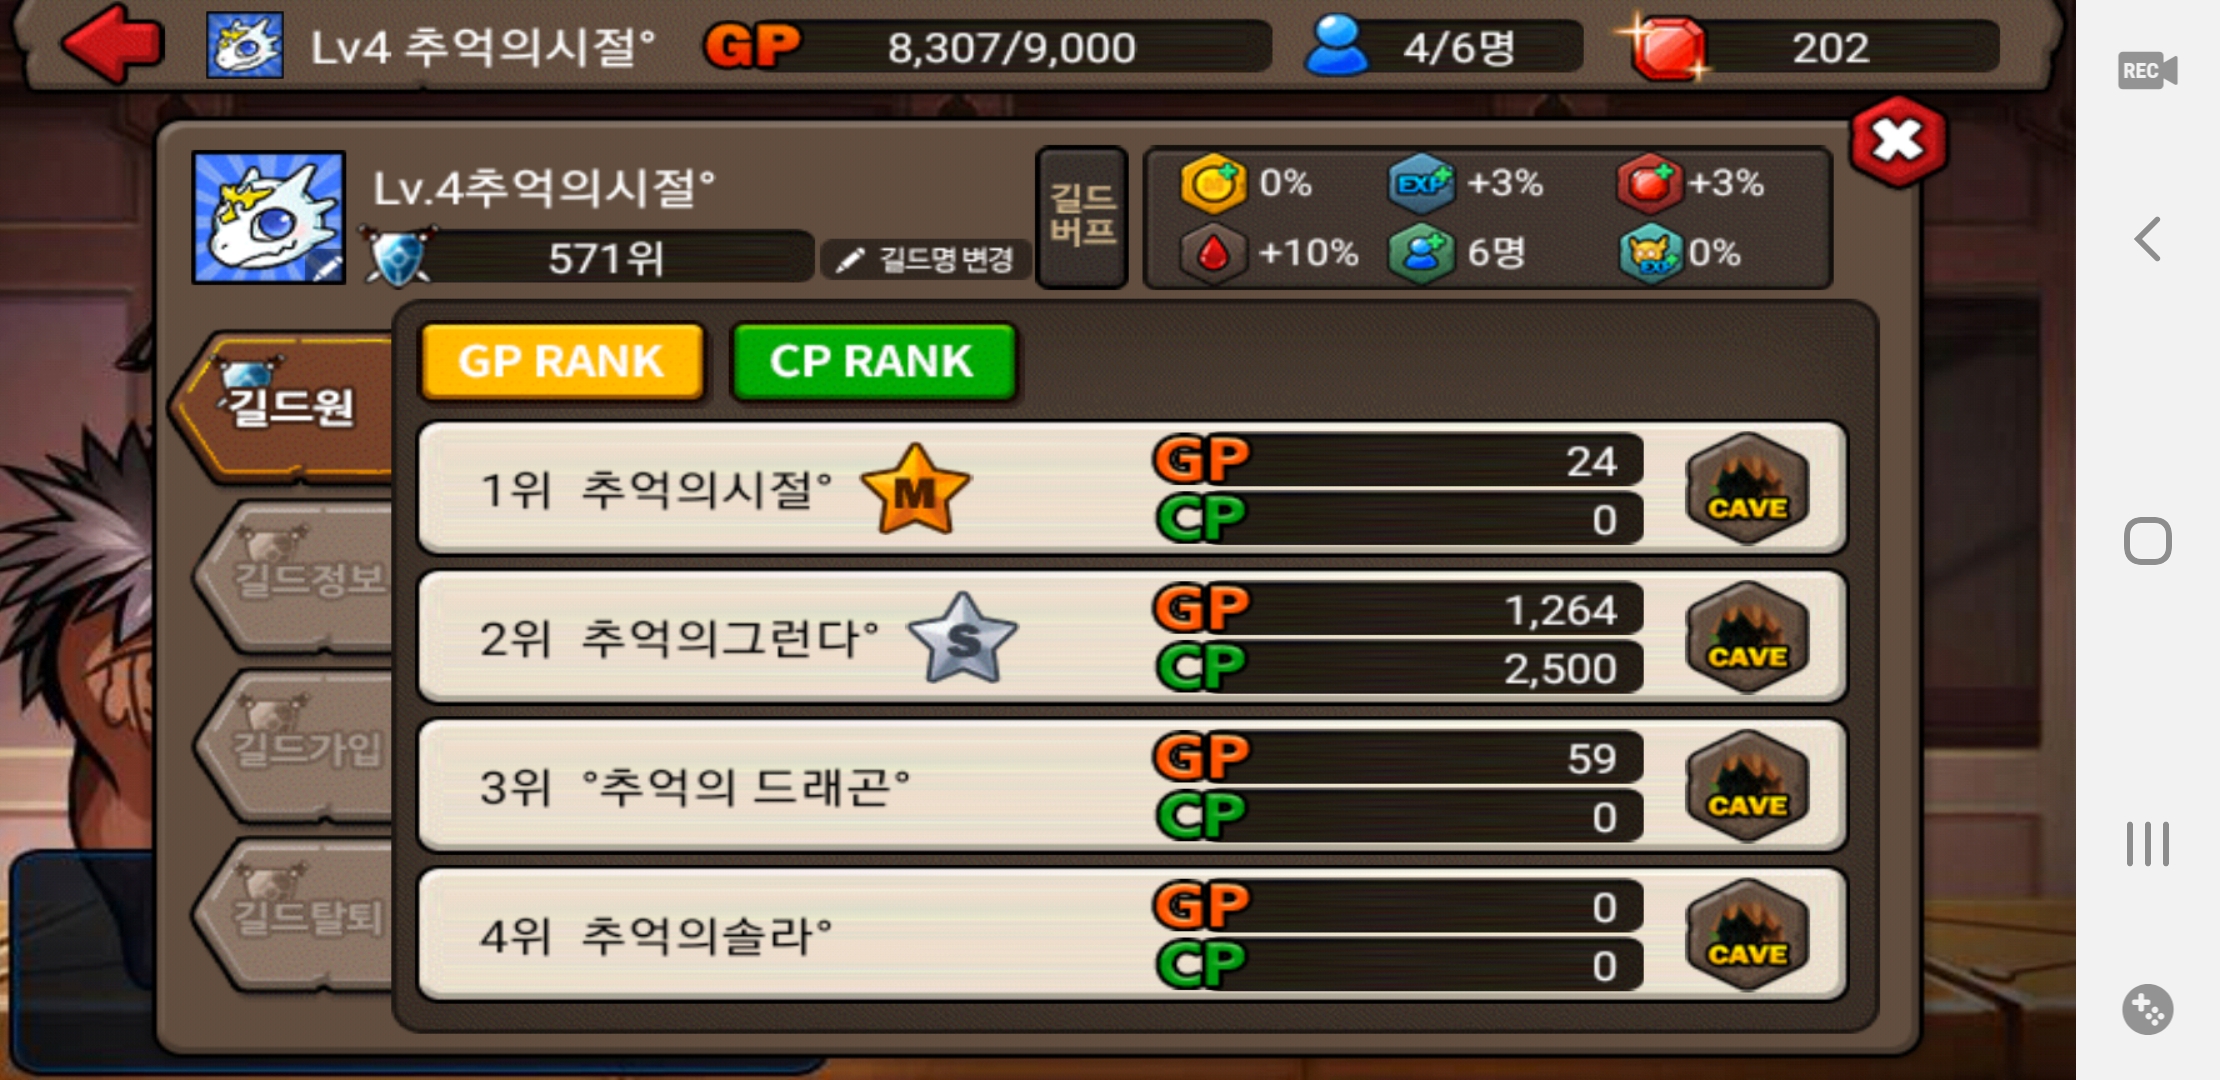Image resolution: width=2220 pixels, height=1080 pixels.
Task: Close the guild panel with red X
Action: coord(1898,141)
